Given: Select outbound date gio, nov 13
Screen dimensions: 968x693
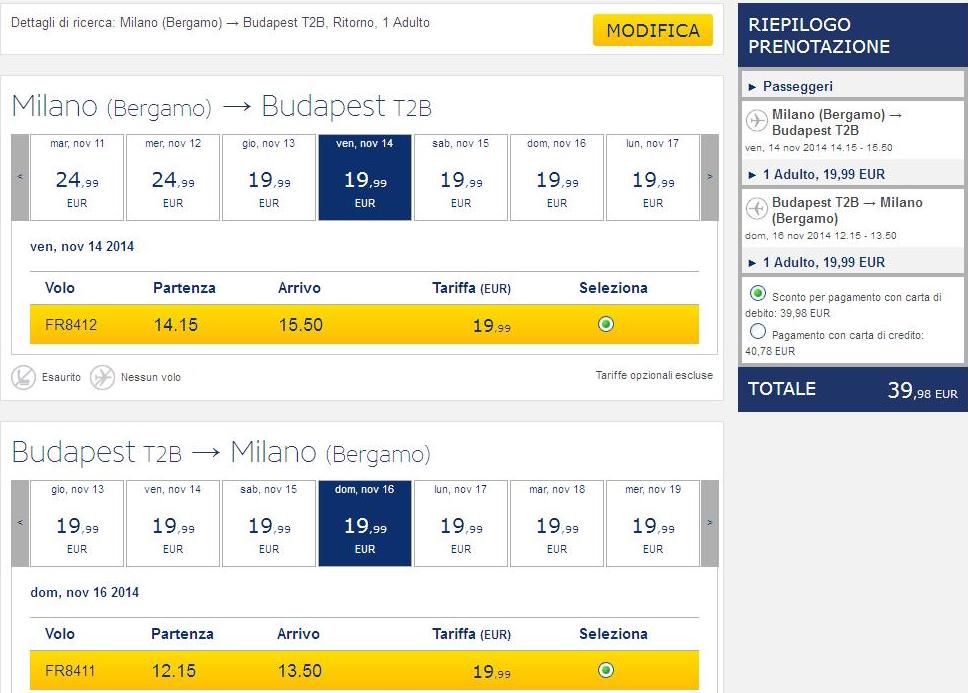Looking at the screenshot, I should (x=269, y=177).
